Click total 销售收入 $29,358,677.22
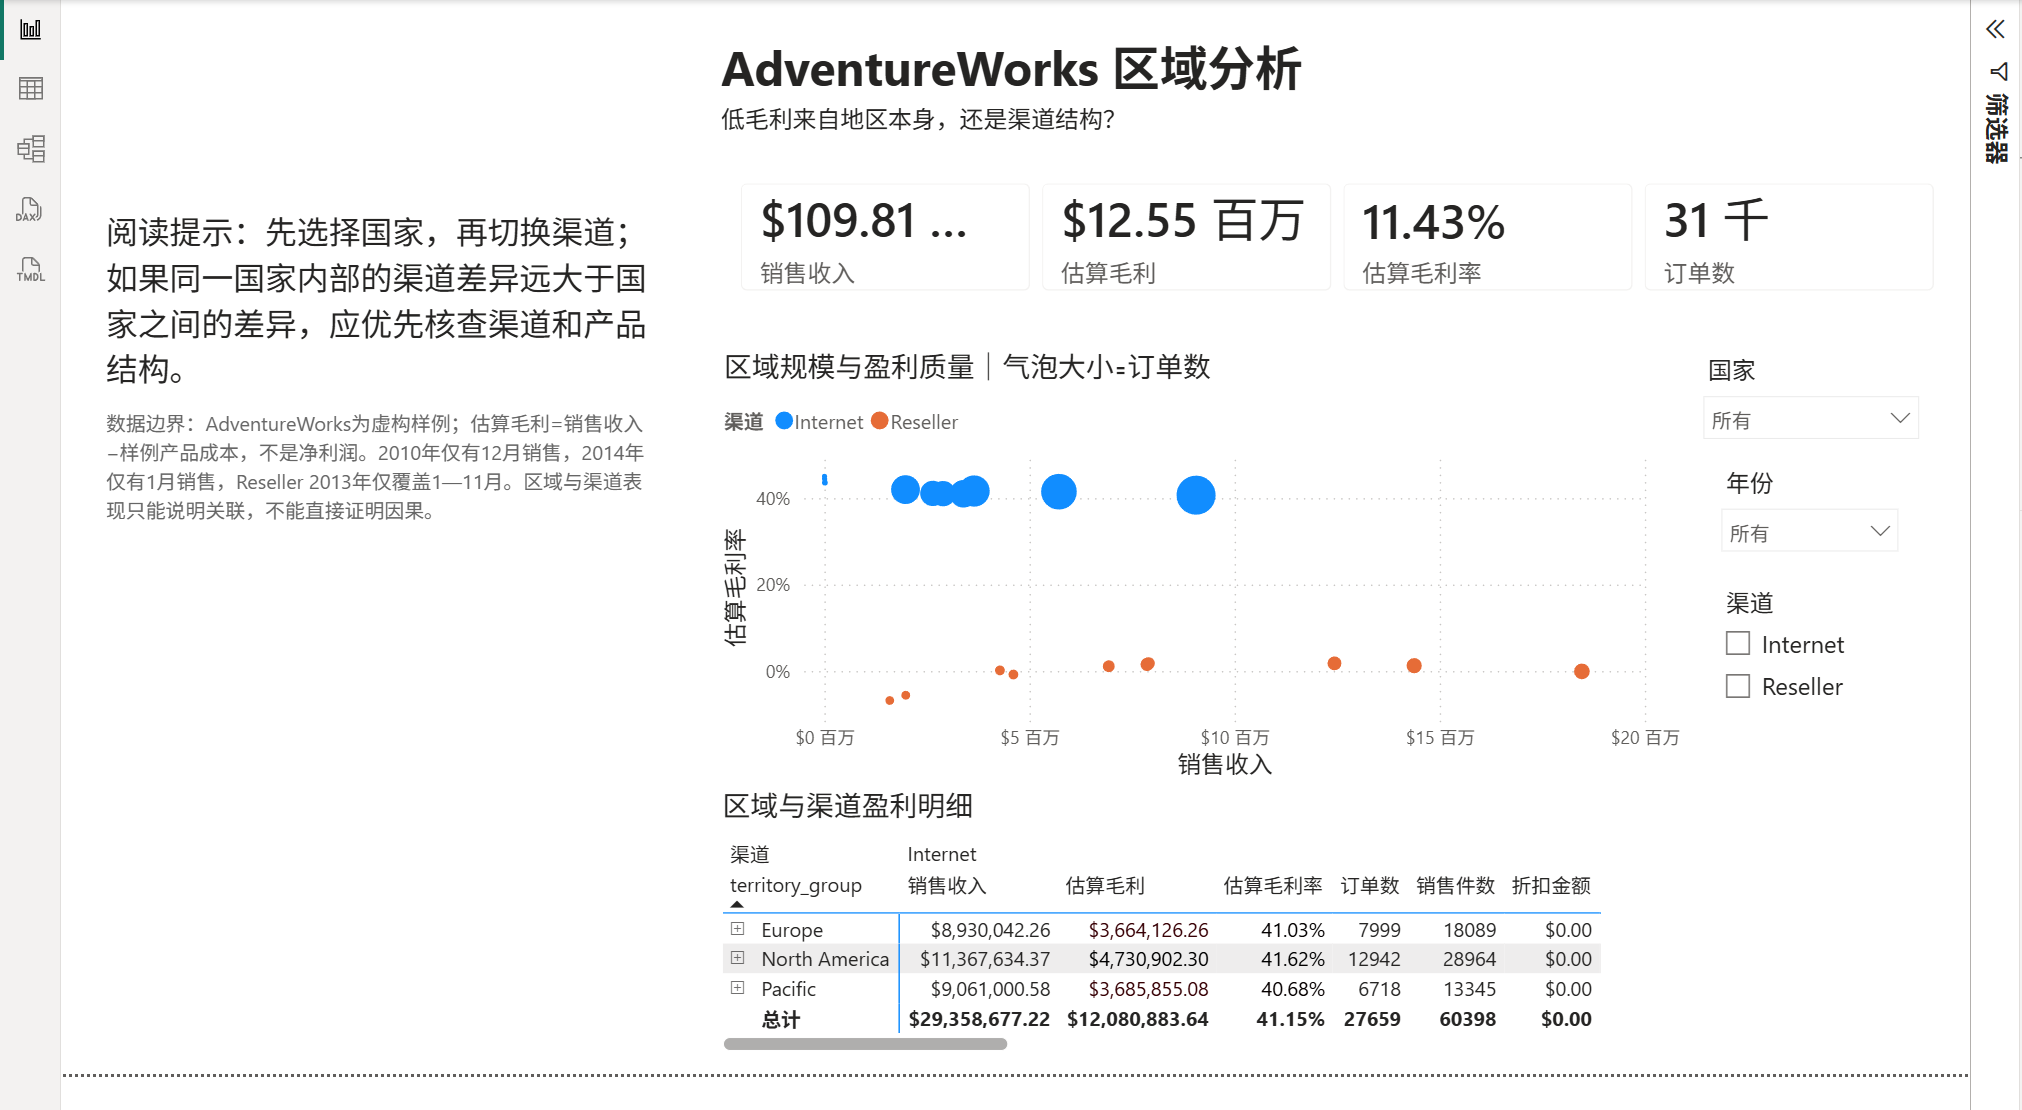The width and height of the screenshot is (2022, 1110). tap(979, 1019)
